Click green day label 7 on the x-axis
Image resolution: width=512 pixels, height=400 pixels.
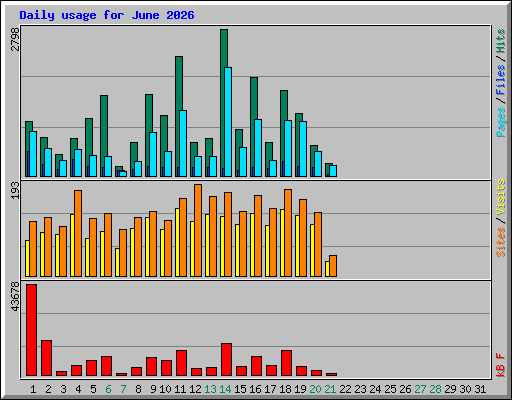123,389
